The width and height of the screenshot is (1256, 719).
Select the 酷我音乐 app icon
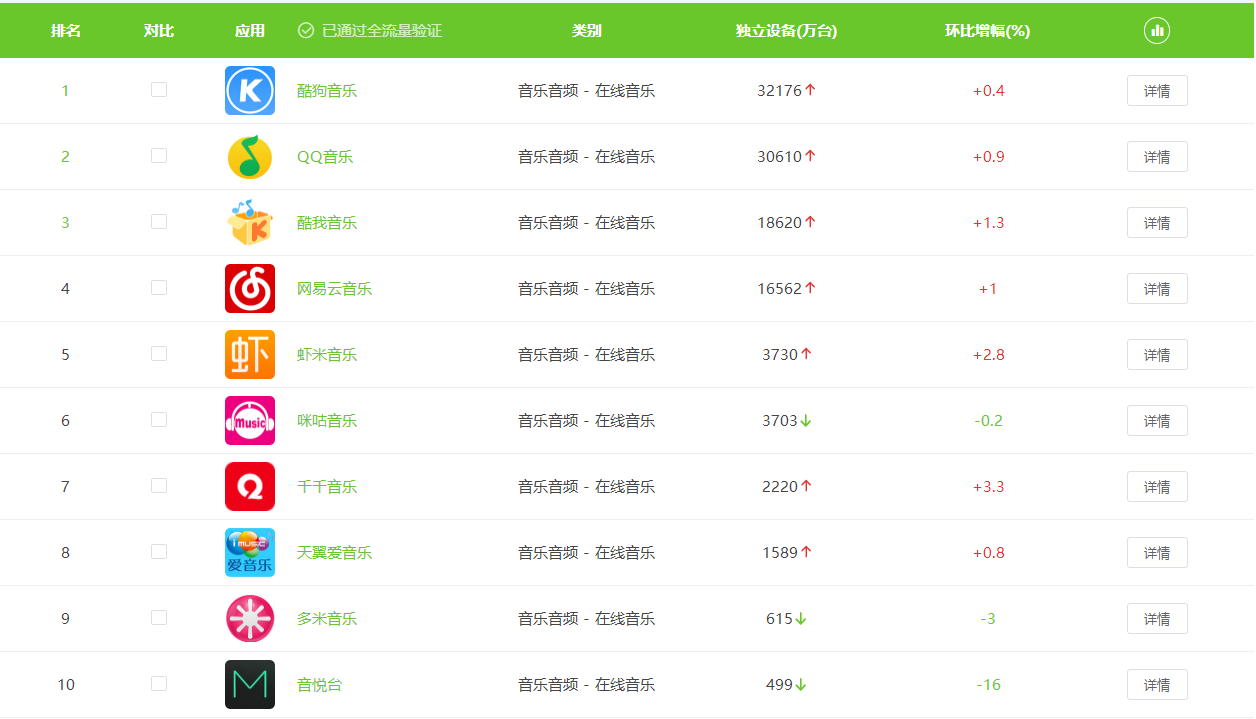point(250,222)
